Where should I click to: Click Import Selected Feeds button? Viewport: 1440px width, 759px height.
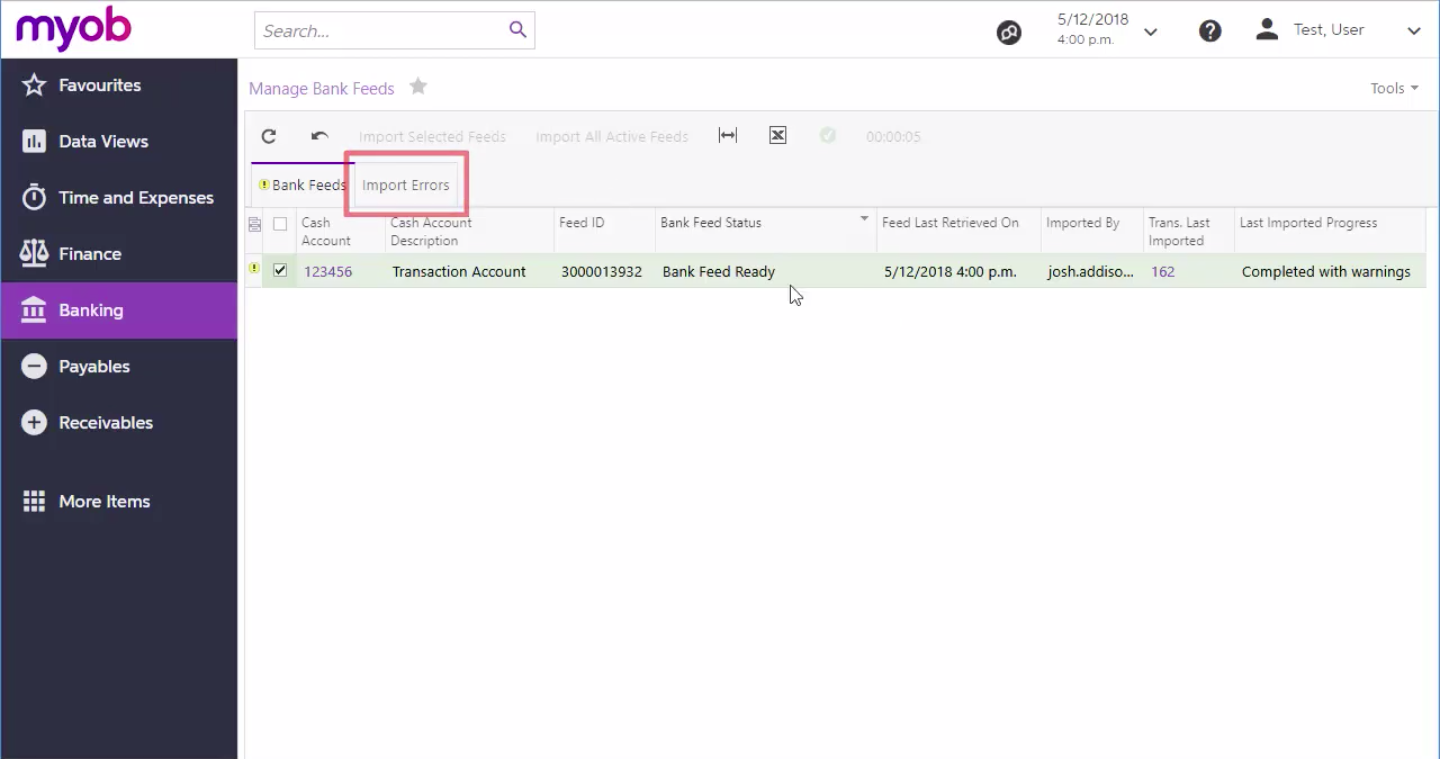[x=432, y=137]
